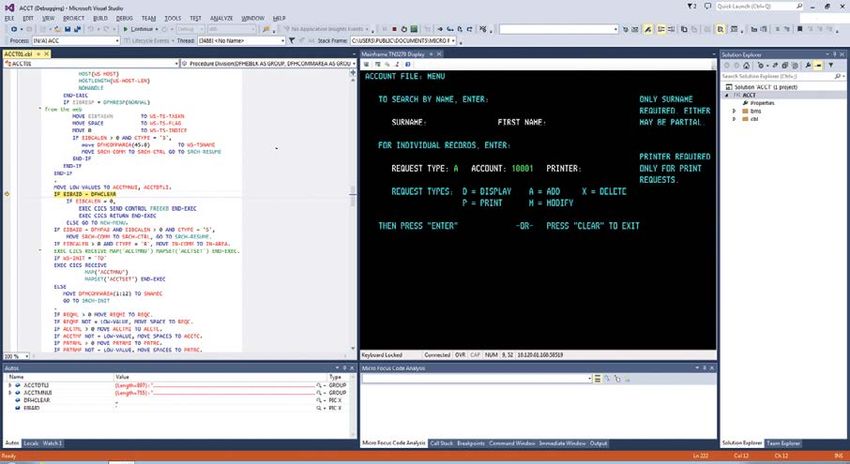Image resolution: width=850 pixels, height=464 pixels.
Task: Expand the bms folder
Action: pos(734,111)
